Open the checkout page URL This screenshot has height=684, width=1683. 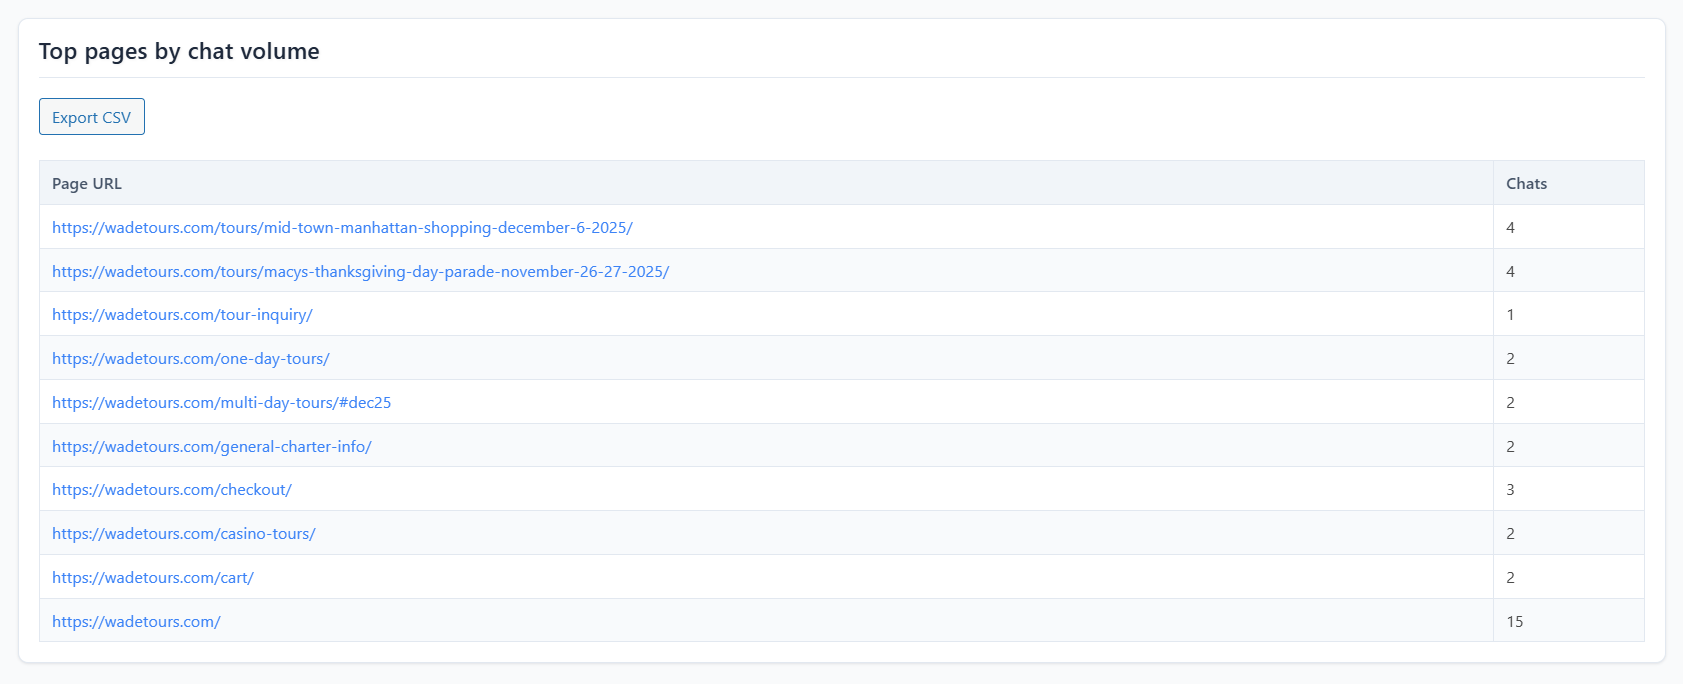tap(171, 490)
